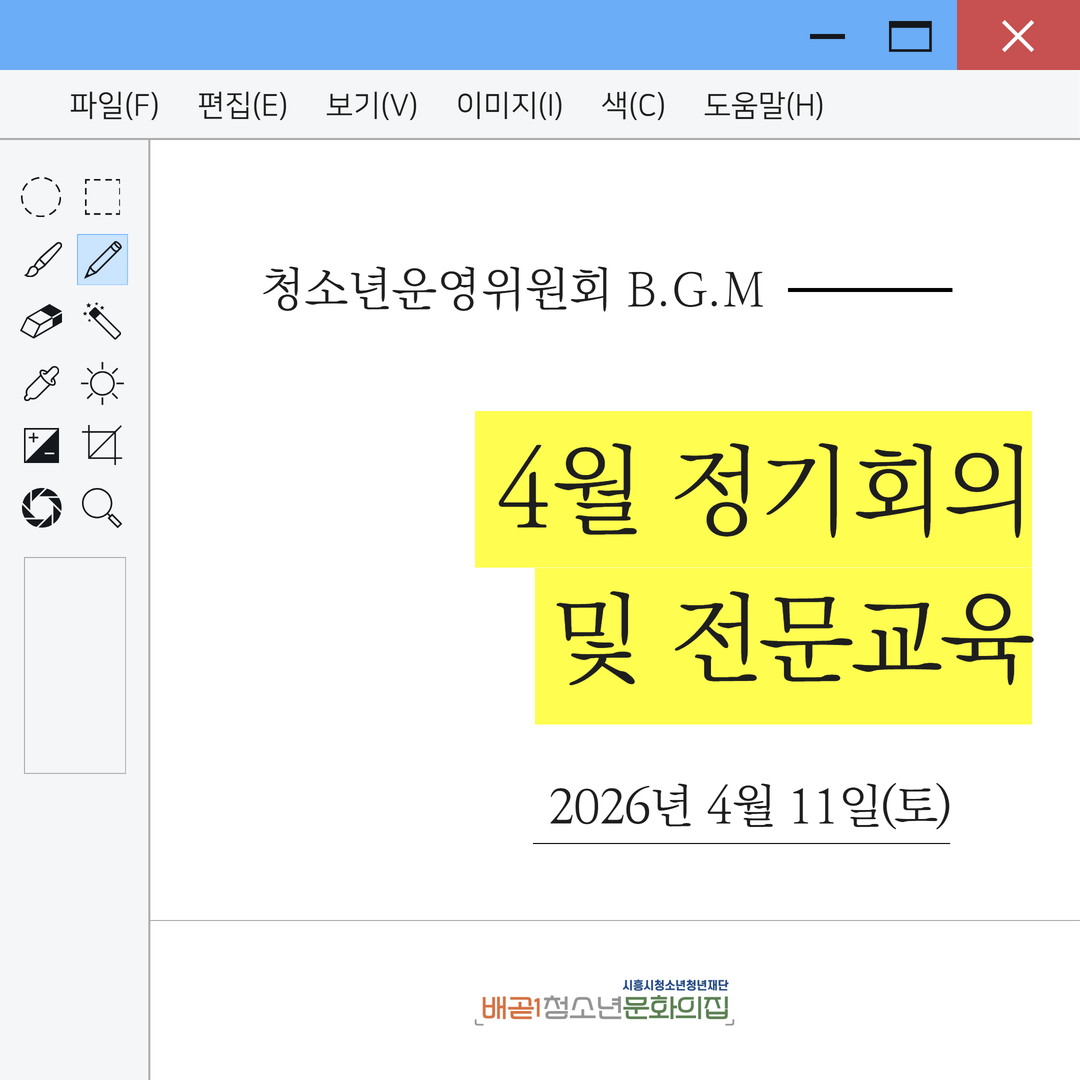Select the crop tool
This screenshot has height=1080, width=1080.
102,445
